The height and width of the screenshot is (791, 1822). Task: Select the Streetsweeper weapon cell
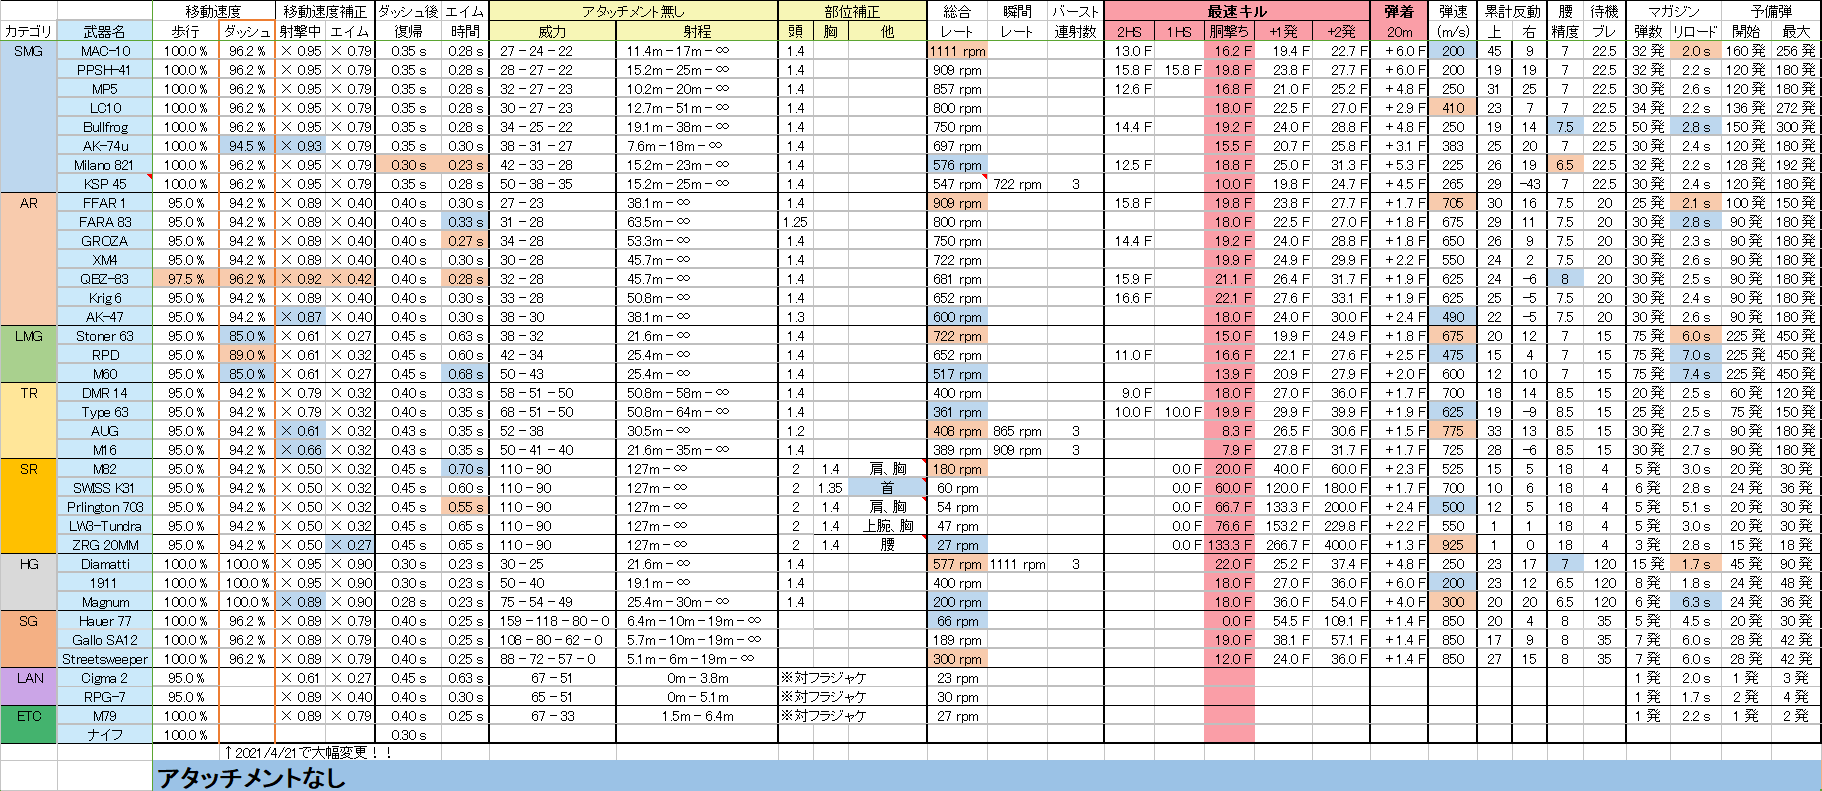pyautogui.click(x=105, y=659)
